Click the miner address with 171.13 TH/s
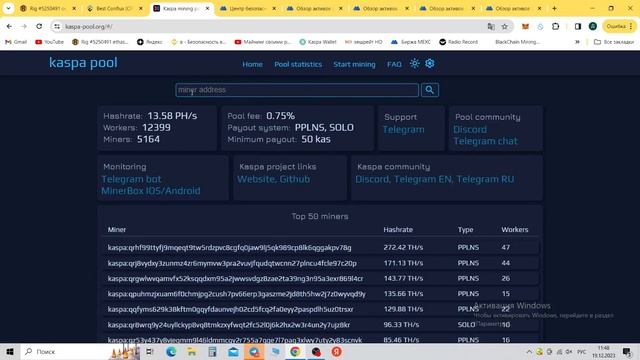The height and width of the screenshot is (360, 640). click(232, 263)
